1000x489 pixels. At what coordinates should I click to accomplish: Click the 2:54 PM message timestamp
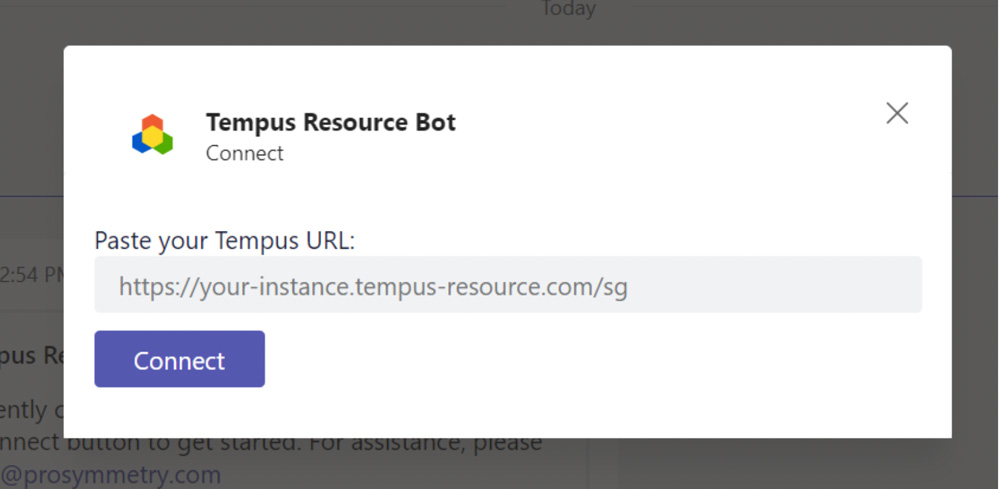[x=32, y=275]
